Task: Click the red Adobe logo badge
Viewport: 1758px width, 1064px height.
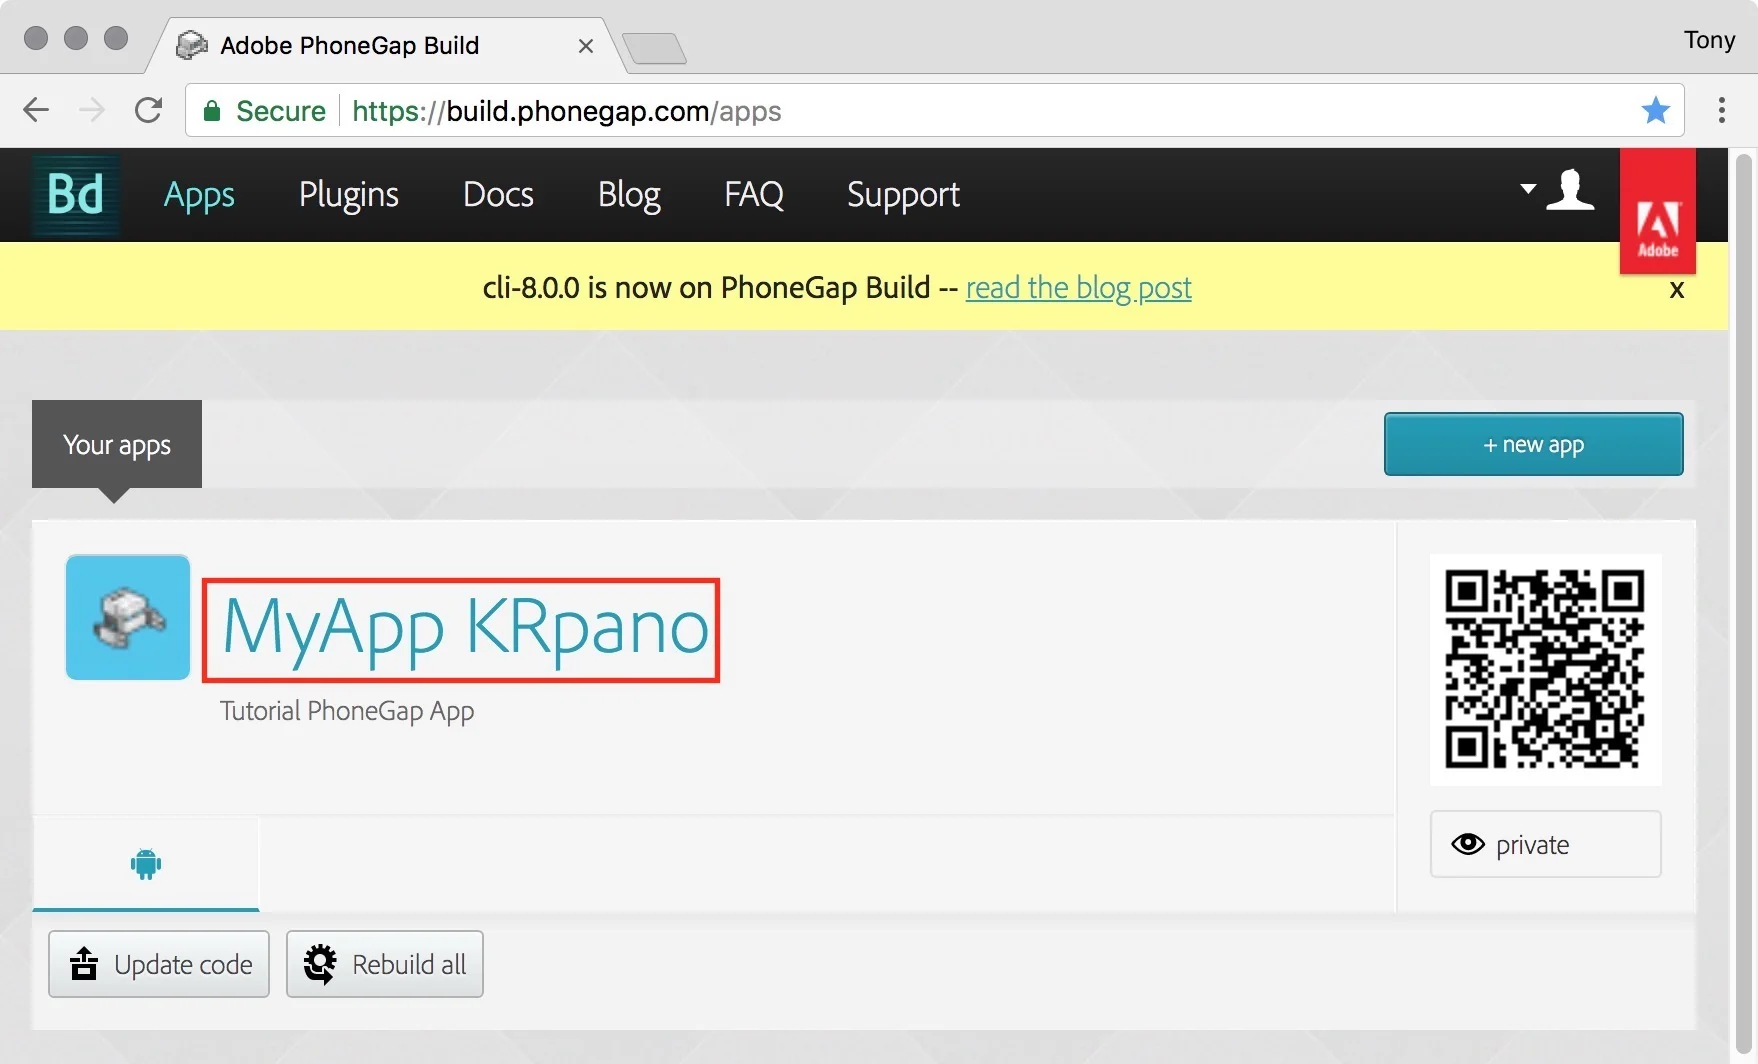Action: (x=1657, y=211)
